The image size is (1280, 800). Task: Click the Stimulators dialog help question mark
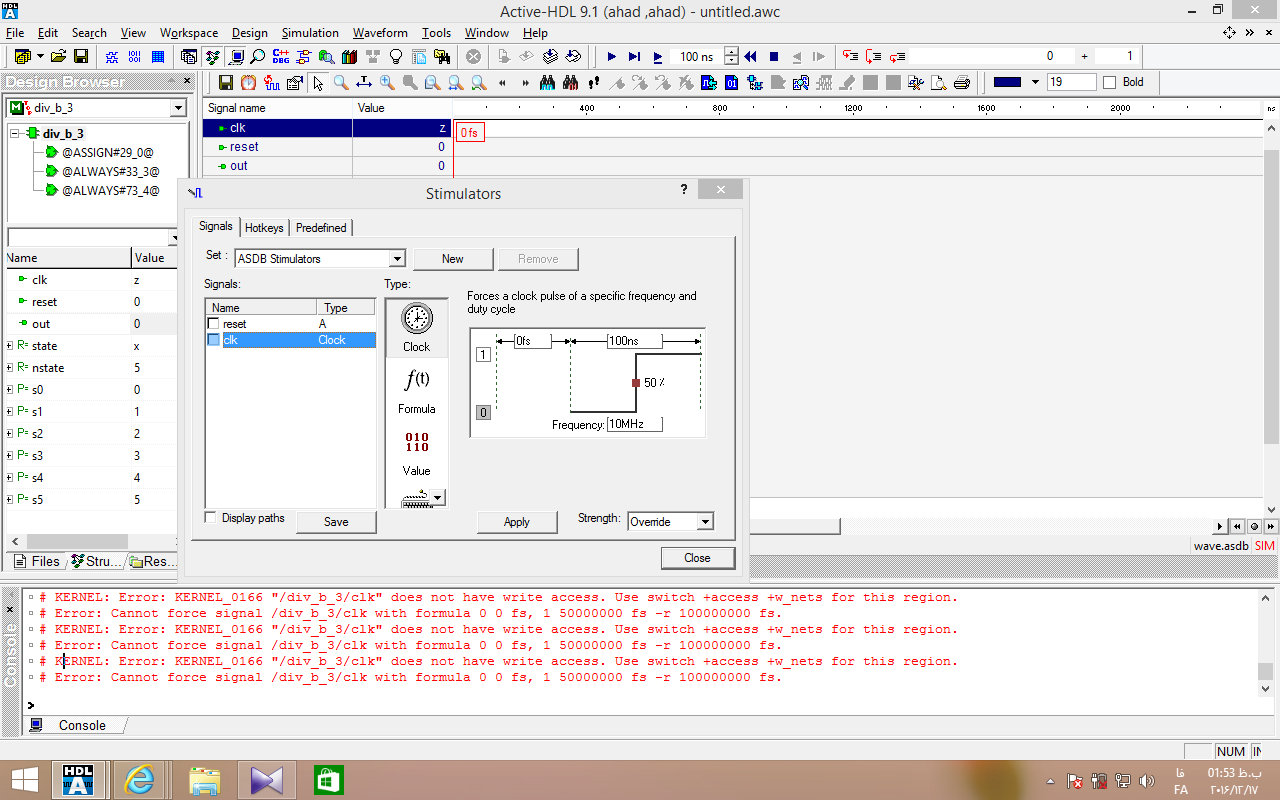[x=684, y=189]
